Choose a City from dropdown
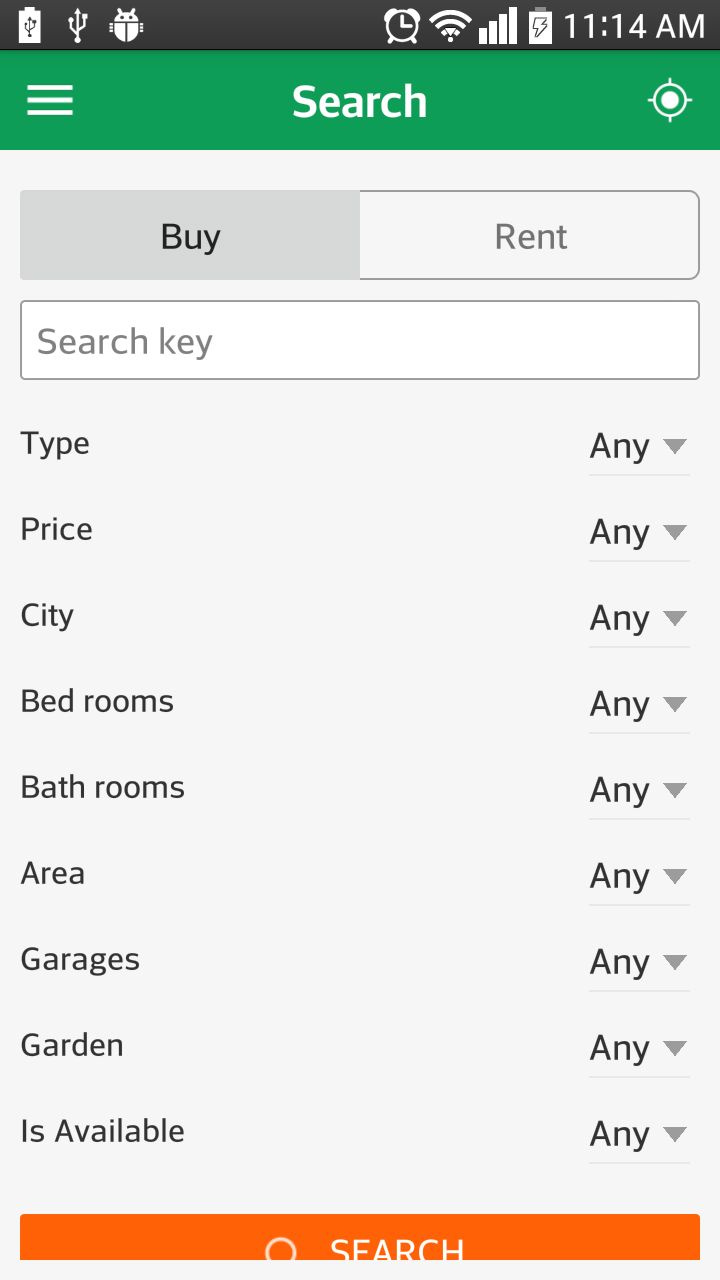The image size is (720, 1280). point(638,618)
